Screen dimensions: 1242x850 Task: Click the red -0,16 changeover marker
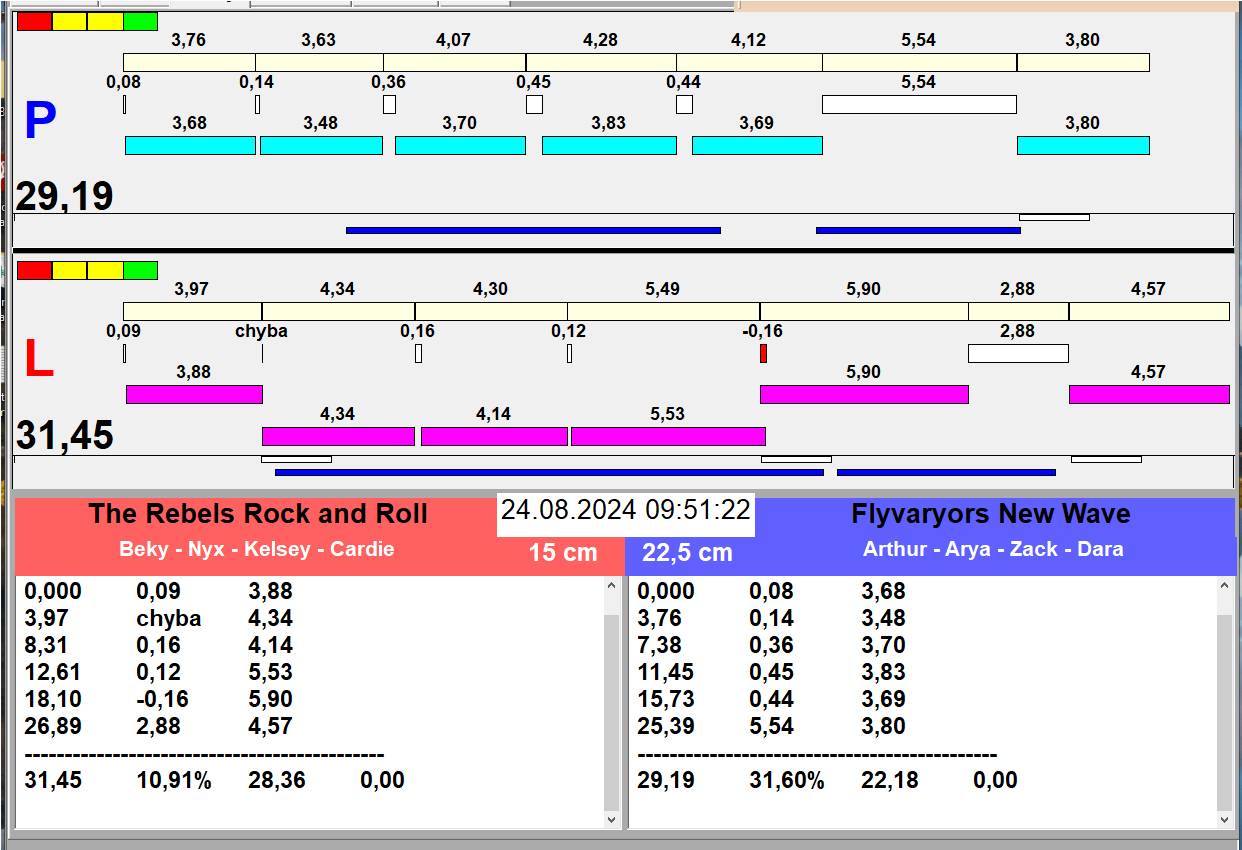763,353
